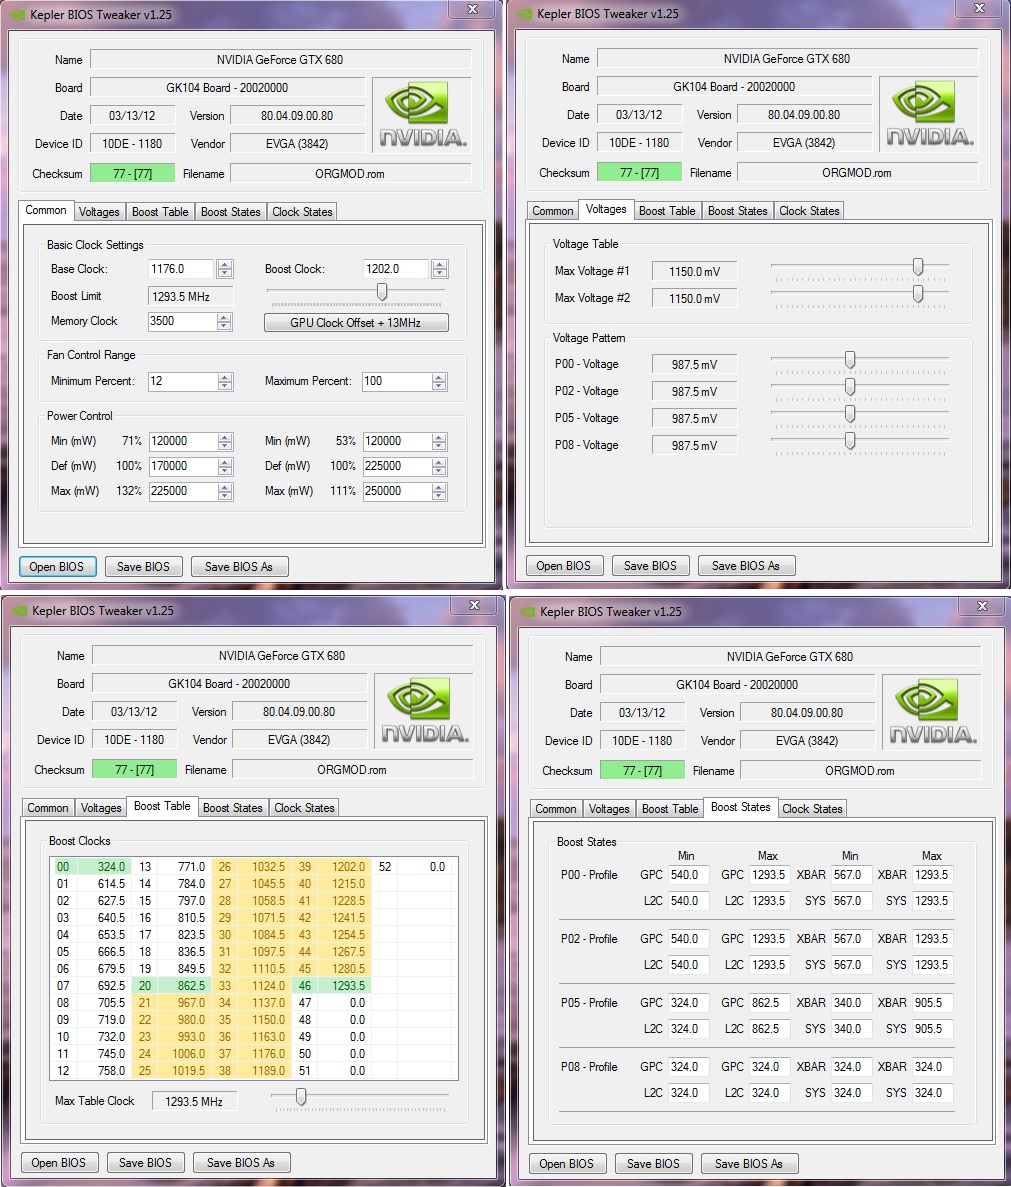The height and width of the screenshot is (1187, 1011).
Task: Open Clock States tab in Boost Table window
Action: (304, 808)
